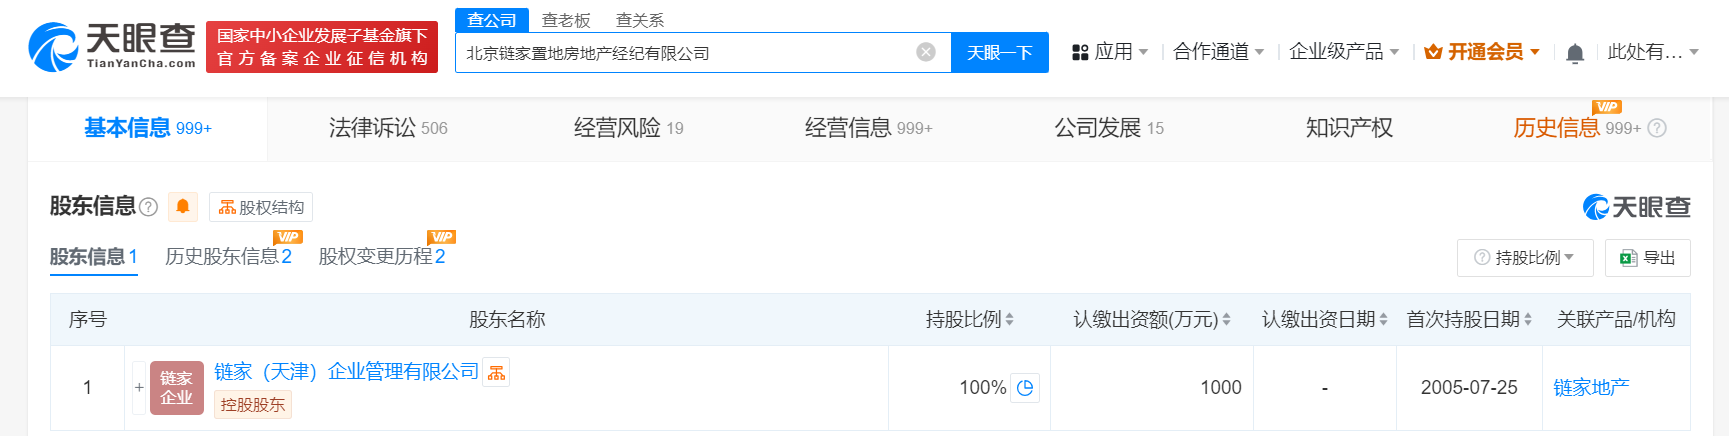1729x436 pixels.
Task: Click the shareholder alert bell icon
Action: tap(183, 206)
